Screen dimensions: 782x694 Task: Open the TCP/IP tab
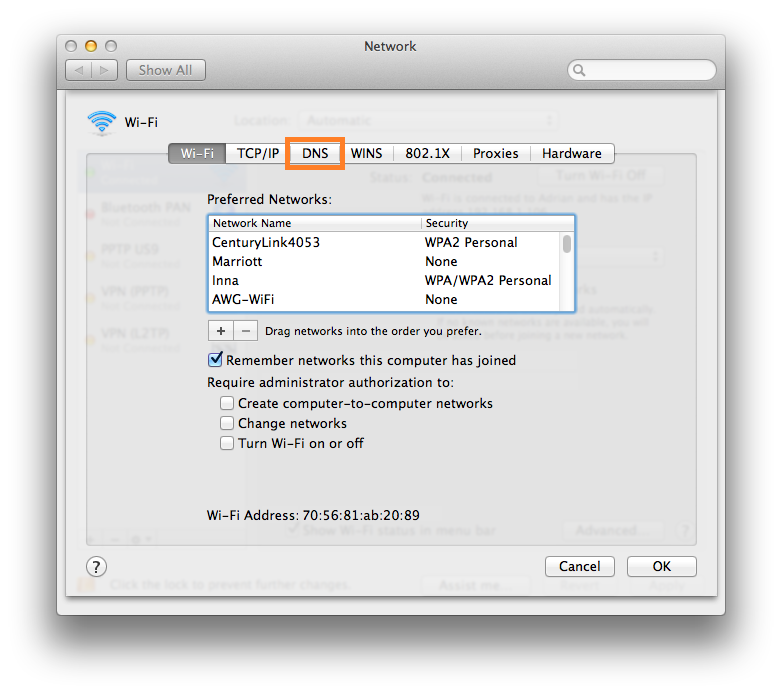(x=258, y=154)
